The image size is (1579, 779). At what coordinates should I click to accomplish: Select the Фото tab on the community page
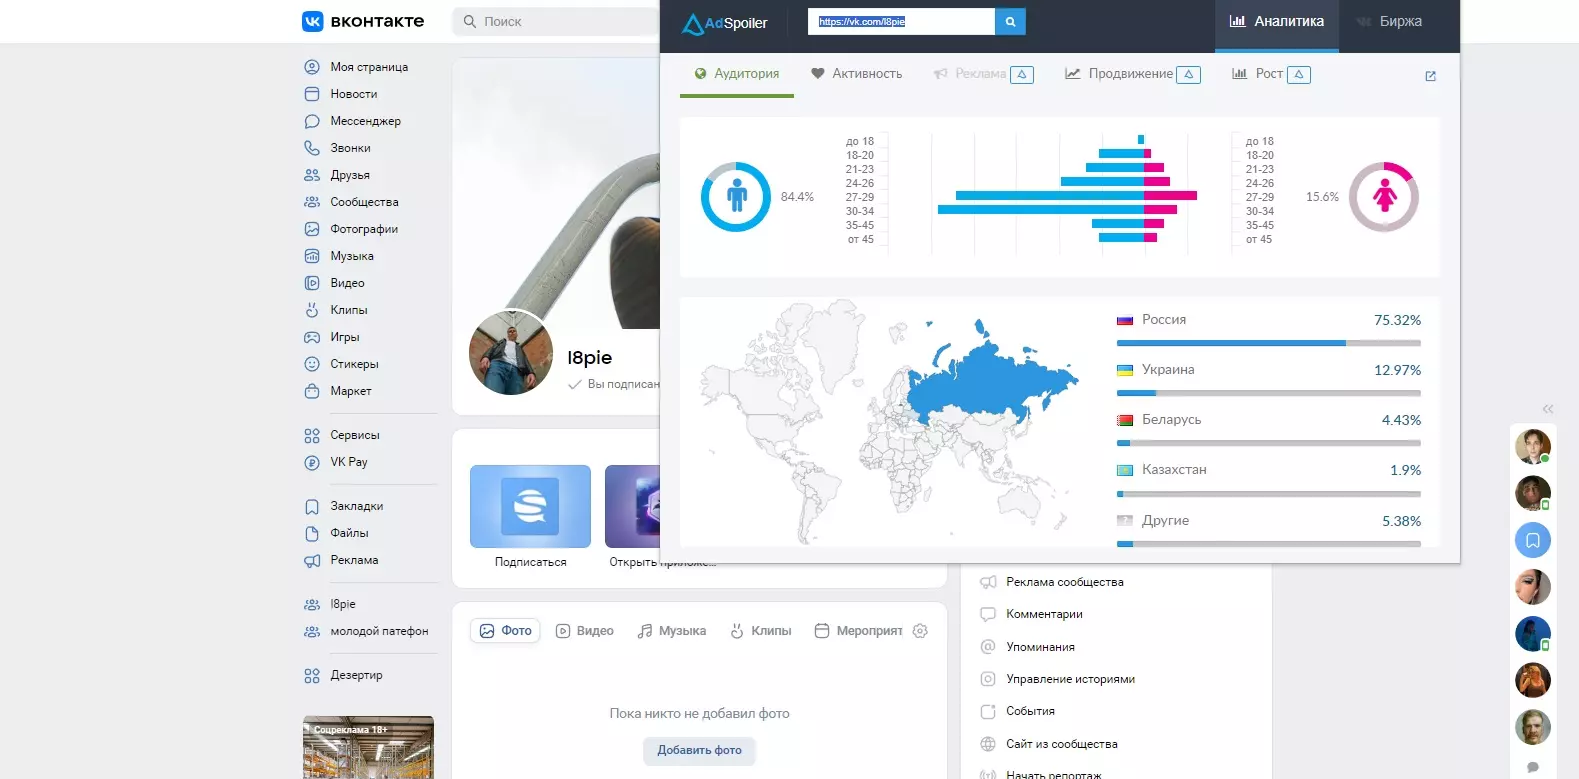(x=505, y=631)
